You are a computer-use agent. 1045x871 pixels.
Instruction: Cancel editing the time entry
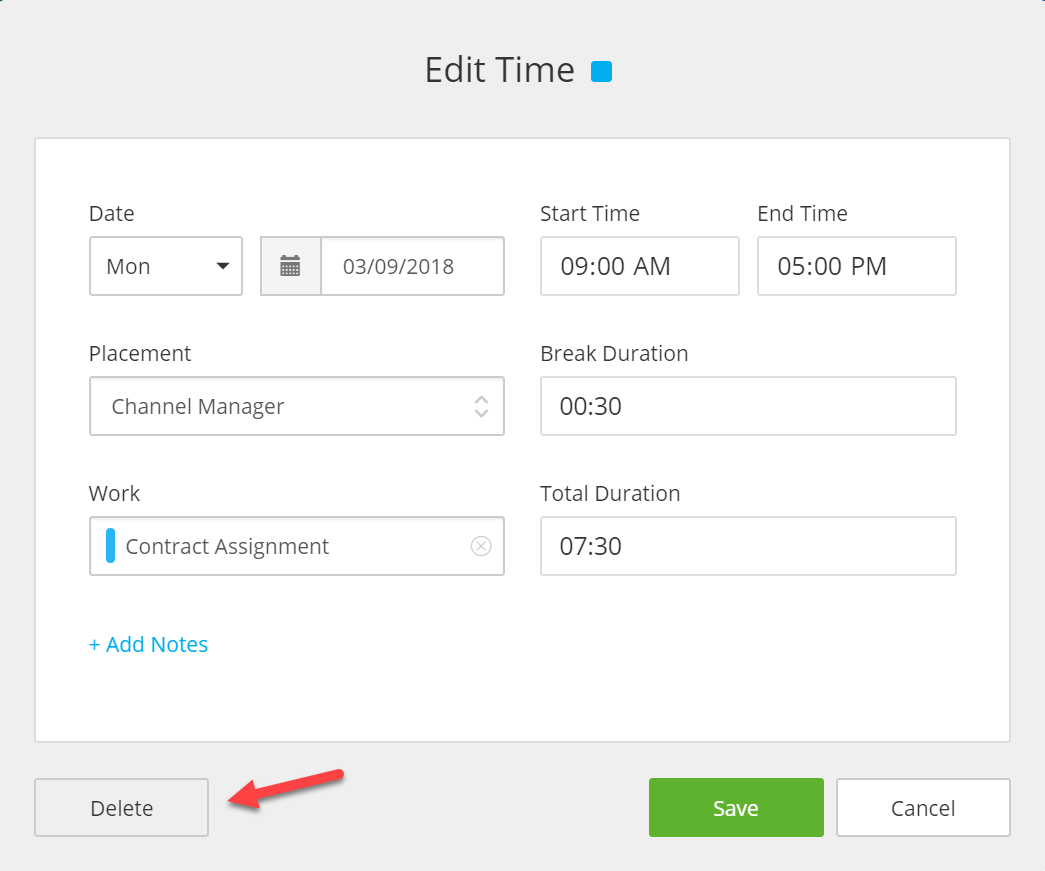923,808
